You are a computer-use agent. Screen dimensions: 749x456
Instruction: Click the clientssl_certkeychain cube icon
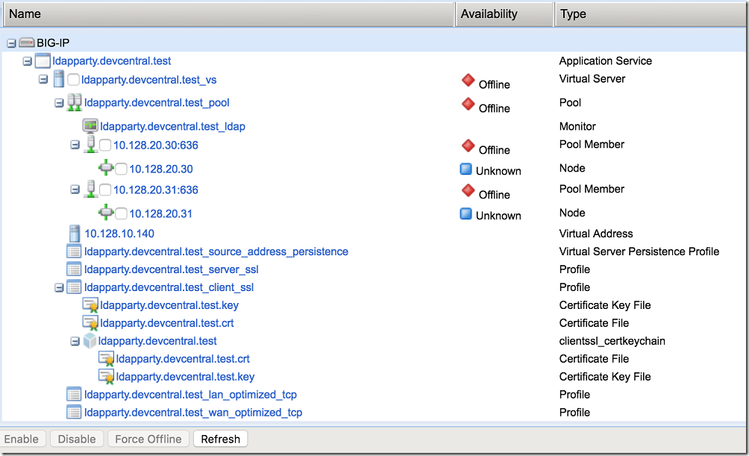(89, 341)
